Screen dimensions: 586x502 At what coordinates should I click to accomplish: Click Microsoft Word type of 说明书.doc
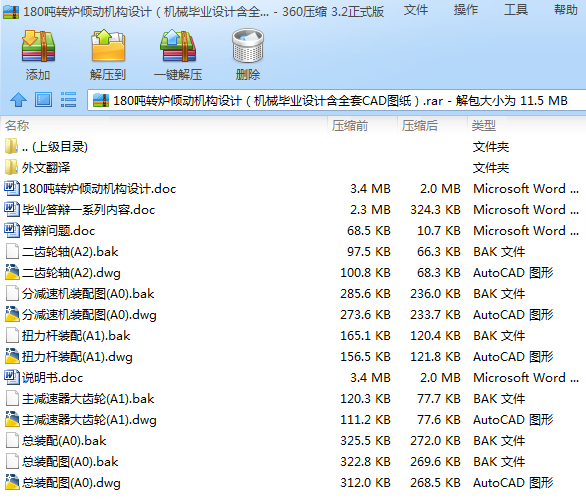526,378
